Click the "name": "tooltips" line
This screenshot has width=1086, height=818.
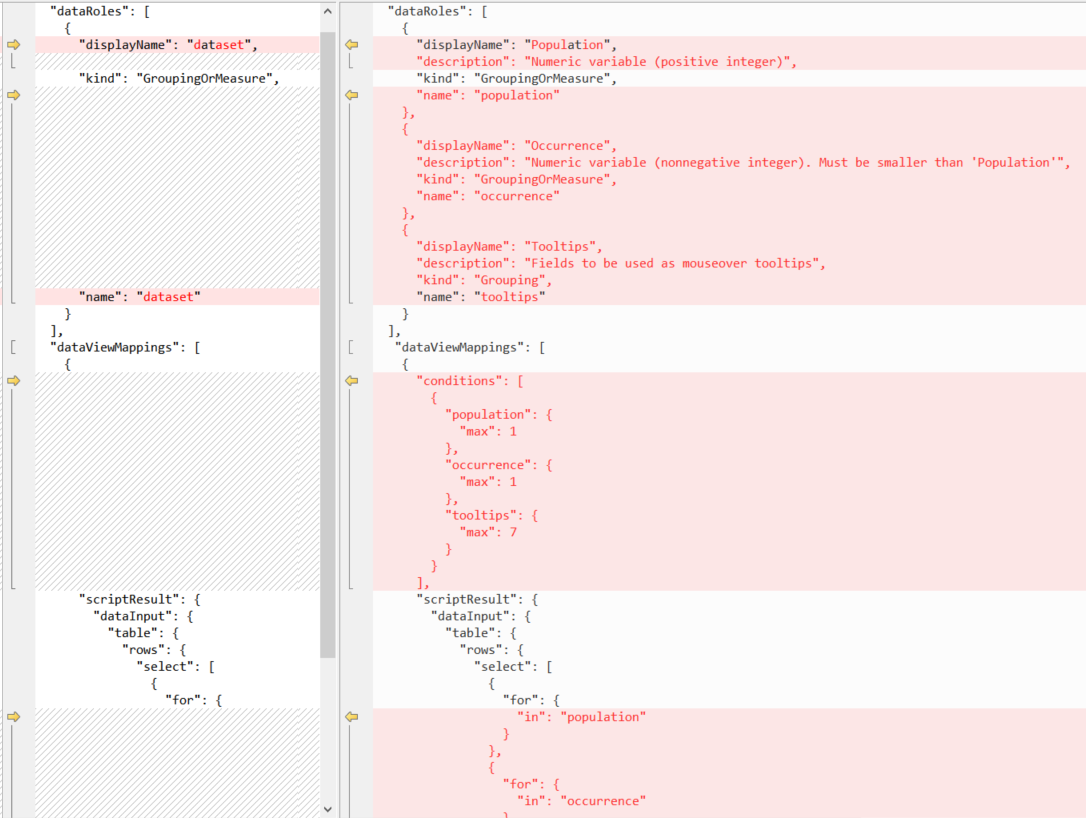click(x=481, y=297)
